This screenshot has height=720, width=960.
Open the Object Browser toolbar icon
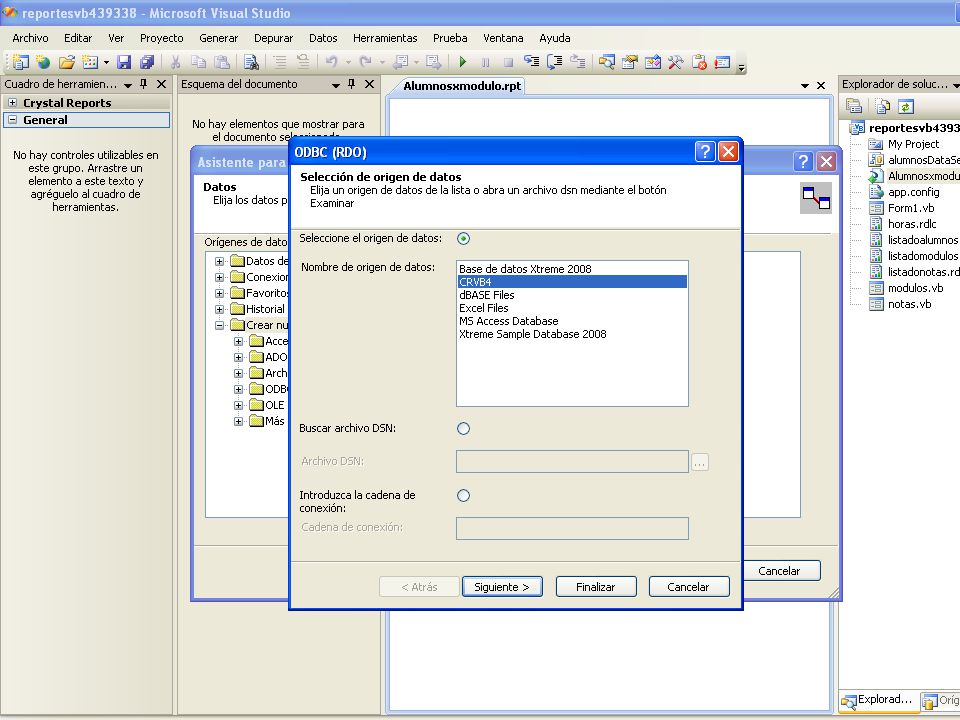coord(653,62)
